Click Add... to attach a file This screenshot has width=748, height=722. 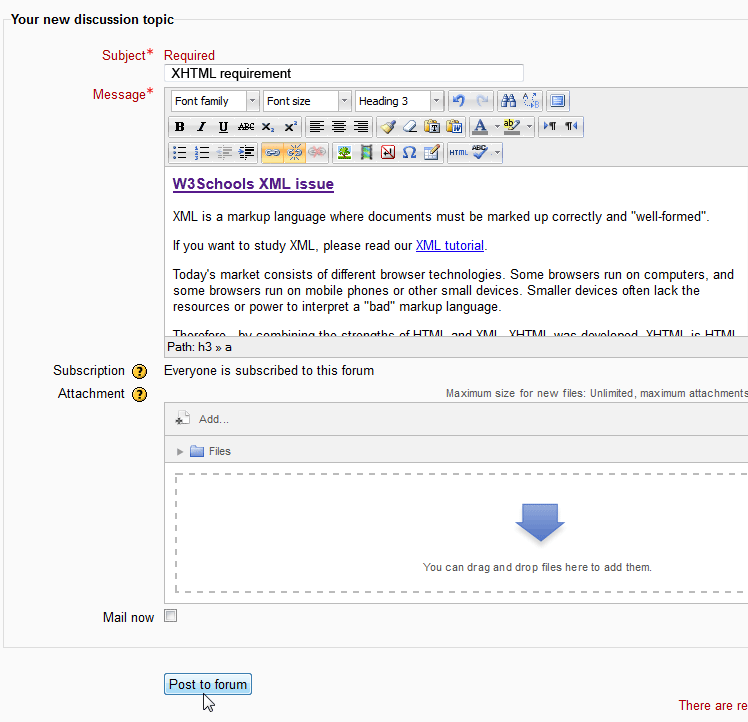213,419
